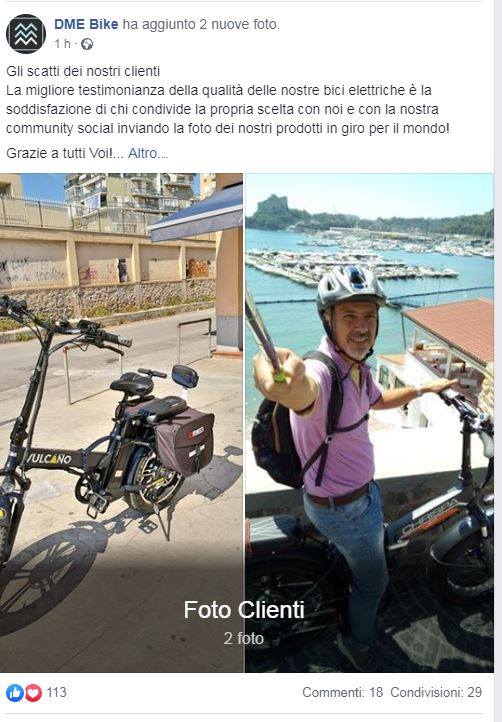Click the cyclist's helmet in the selfie
Screen dimensions: 502x722
[351, 287]
